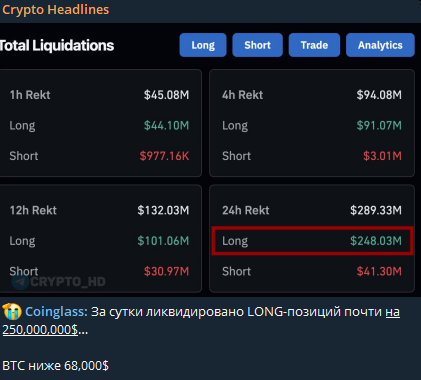Select the 4h Rekt panel
This screenshot has height=380, width=421.
tap(312, 123)
